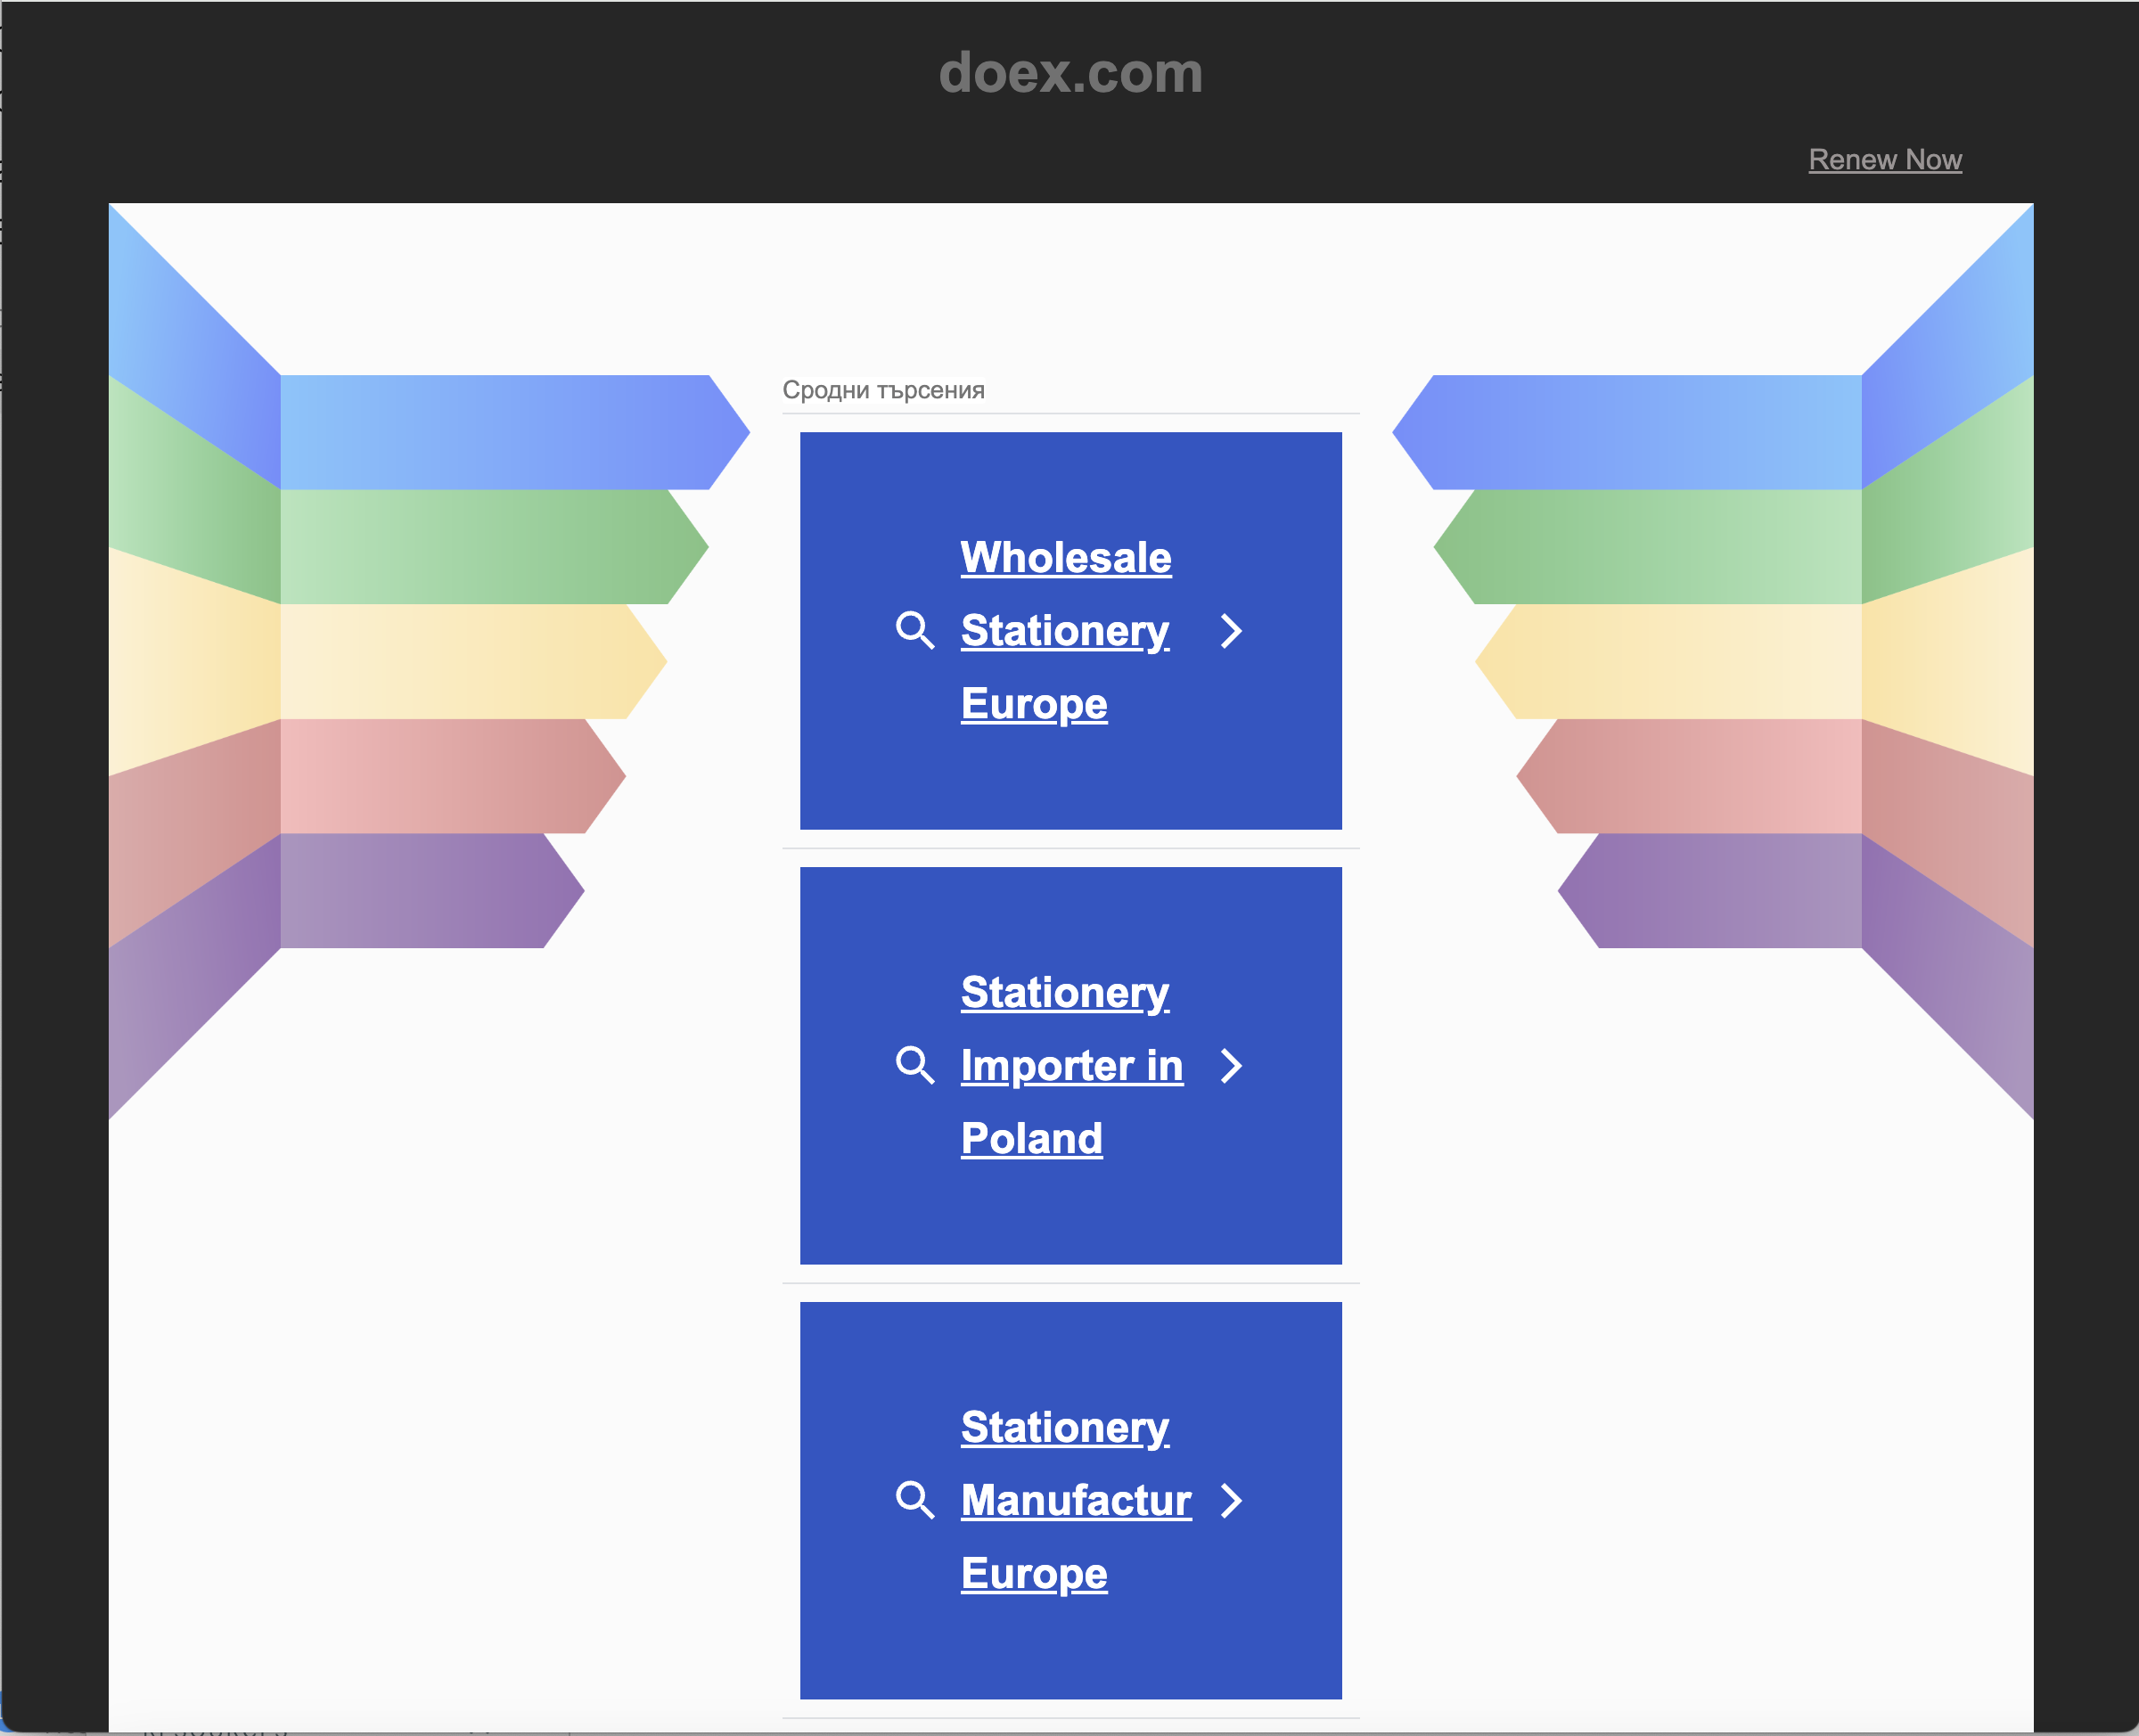Click the word Poland in second card

(1031, 1139)
